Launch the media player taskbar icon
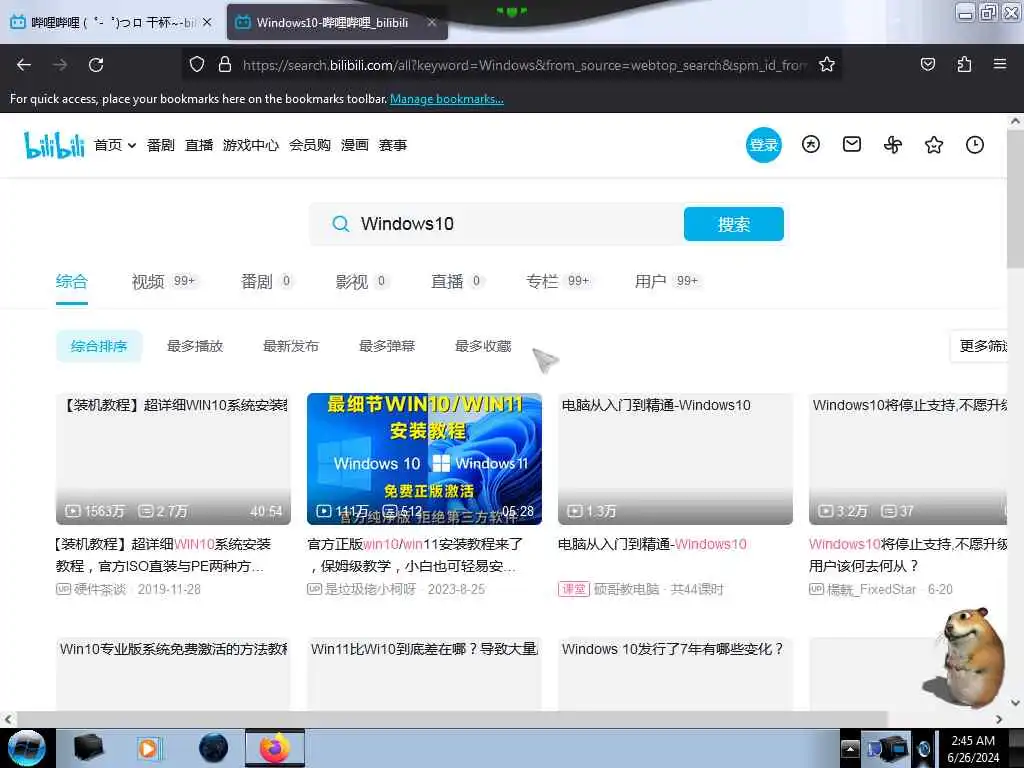Image resolution: width=1024 pixels, height=768 pixels. pyautogui.click(x=149, y=748)
